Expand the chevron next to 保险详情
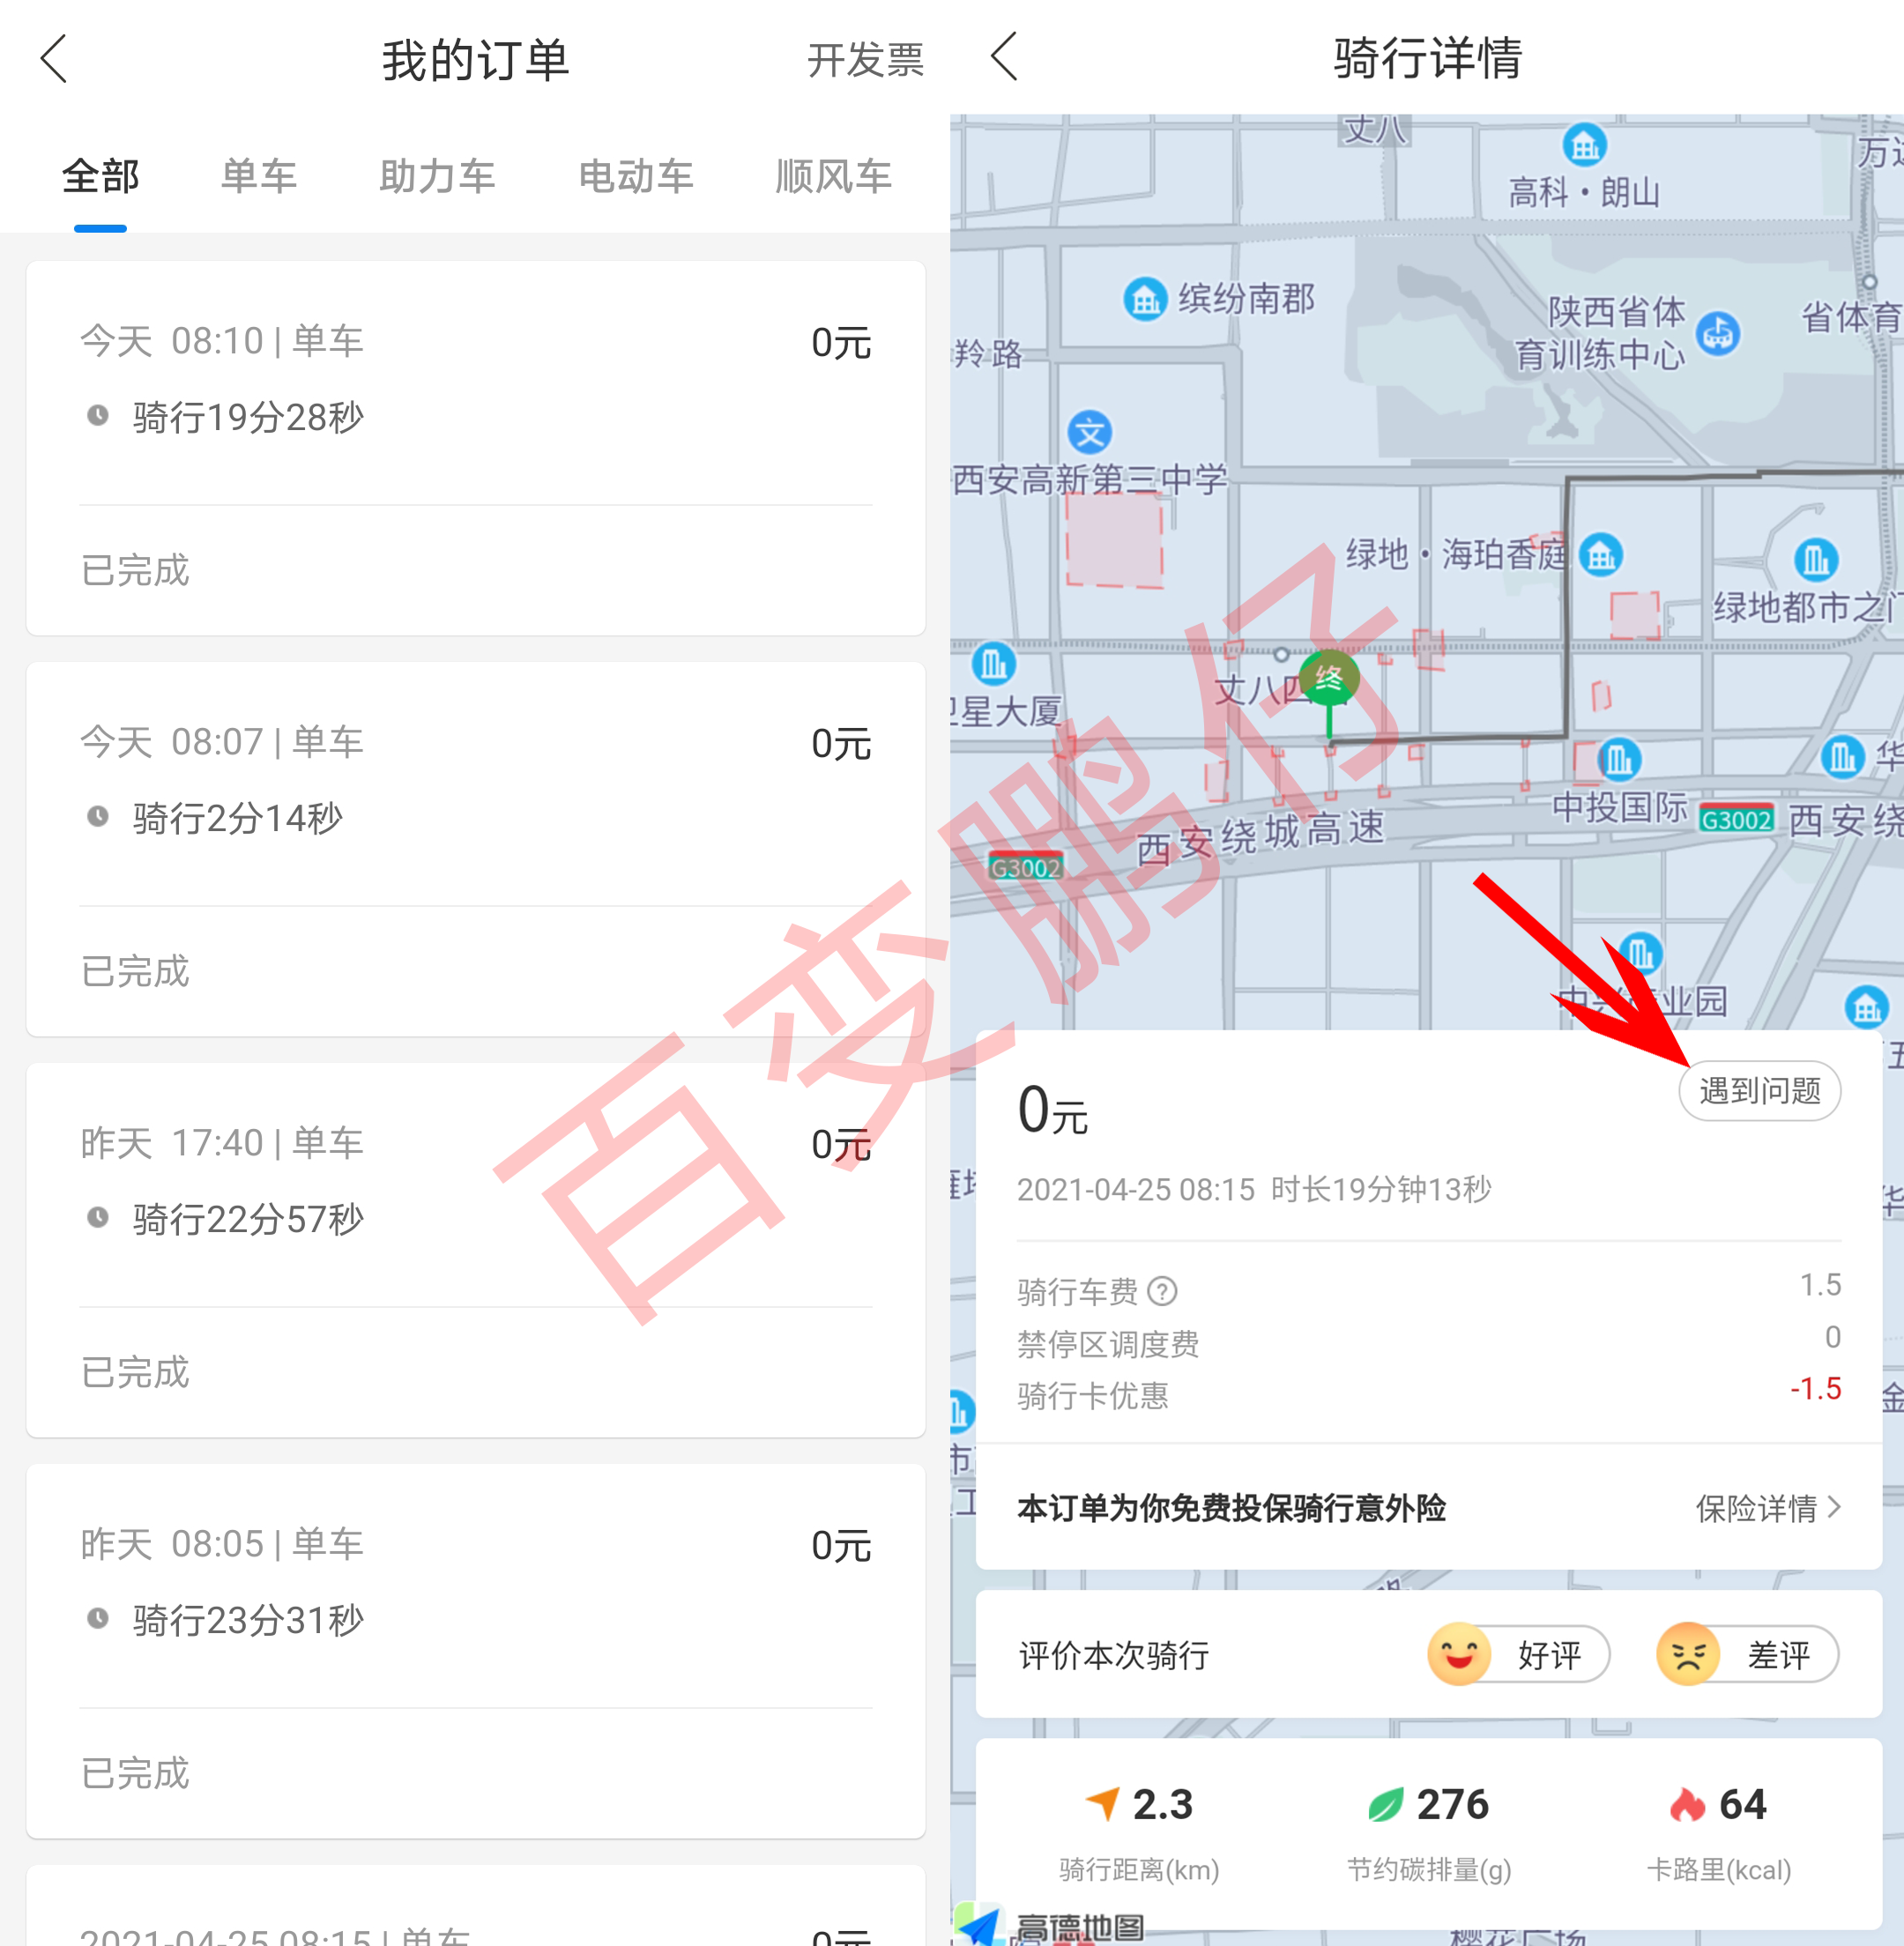 pyautogui.click(x=1834, y=1507)
